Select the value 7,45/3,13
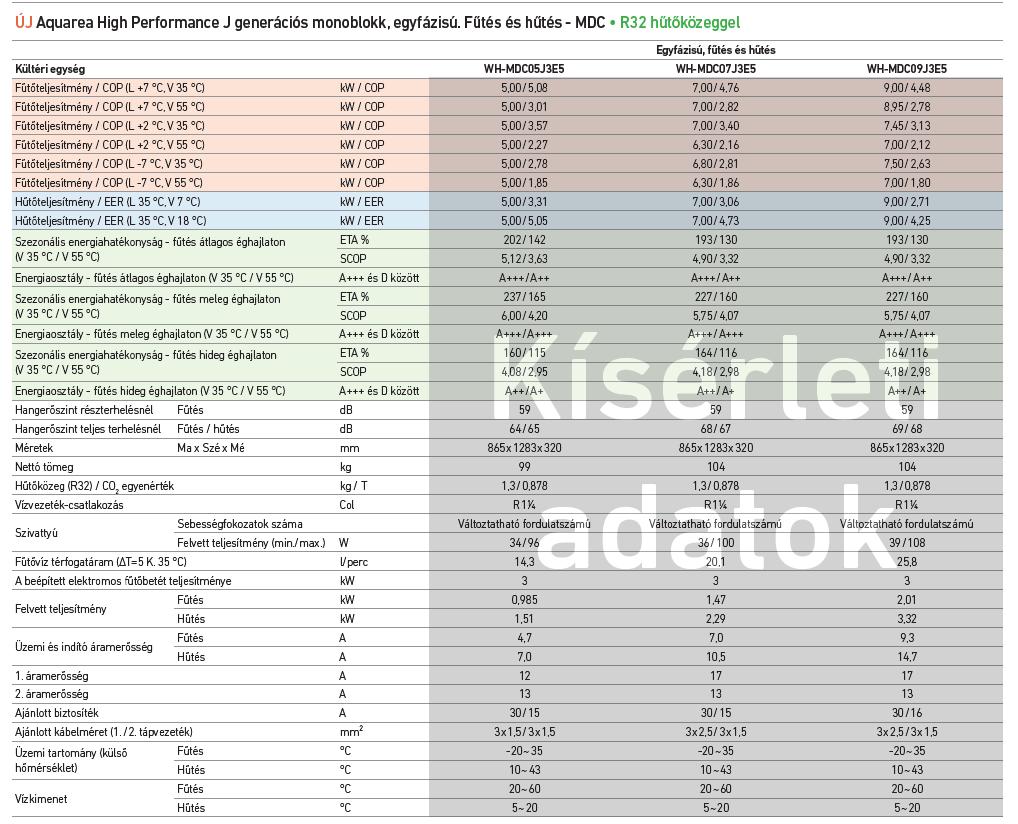The height and width of the screenshot is (824, 1018). pos(907,125)
